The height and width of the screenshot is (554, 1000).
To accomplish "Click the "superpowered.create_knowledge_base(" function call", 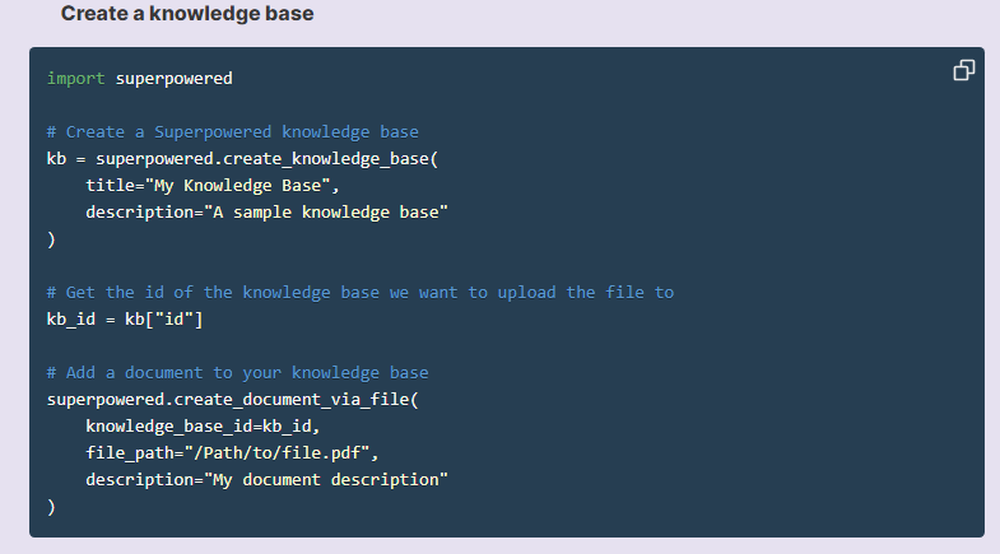I will [x=267, y=159].
